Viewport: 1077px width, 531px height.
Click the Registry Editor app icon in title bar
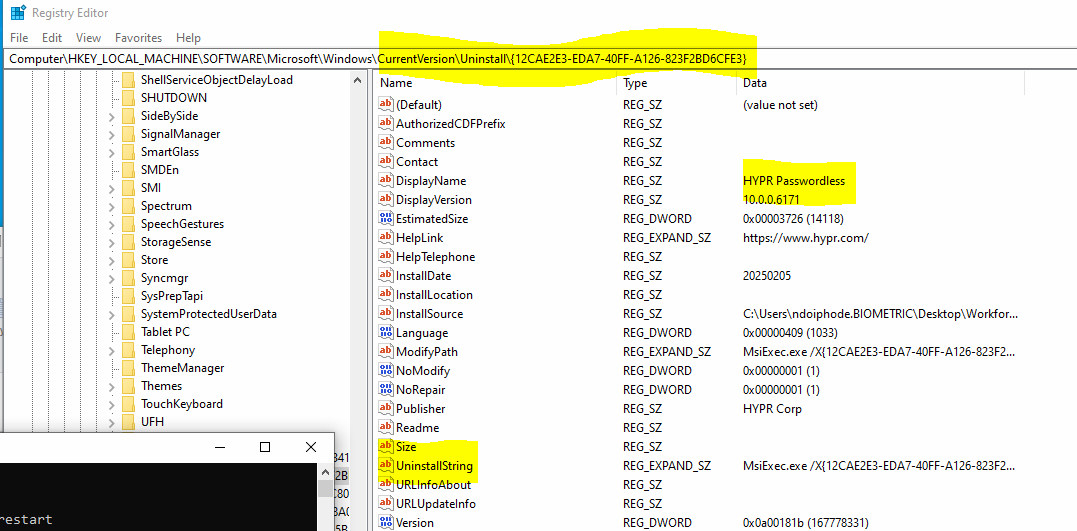click(x=18, y=12)
